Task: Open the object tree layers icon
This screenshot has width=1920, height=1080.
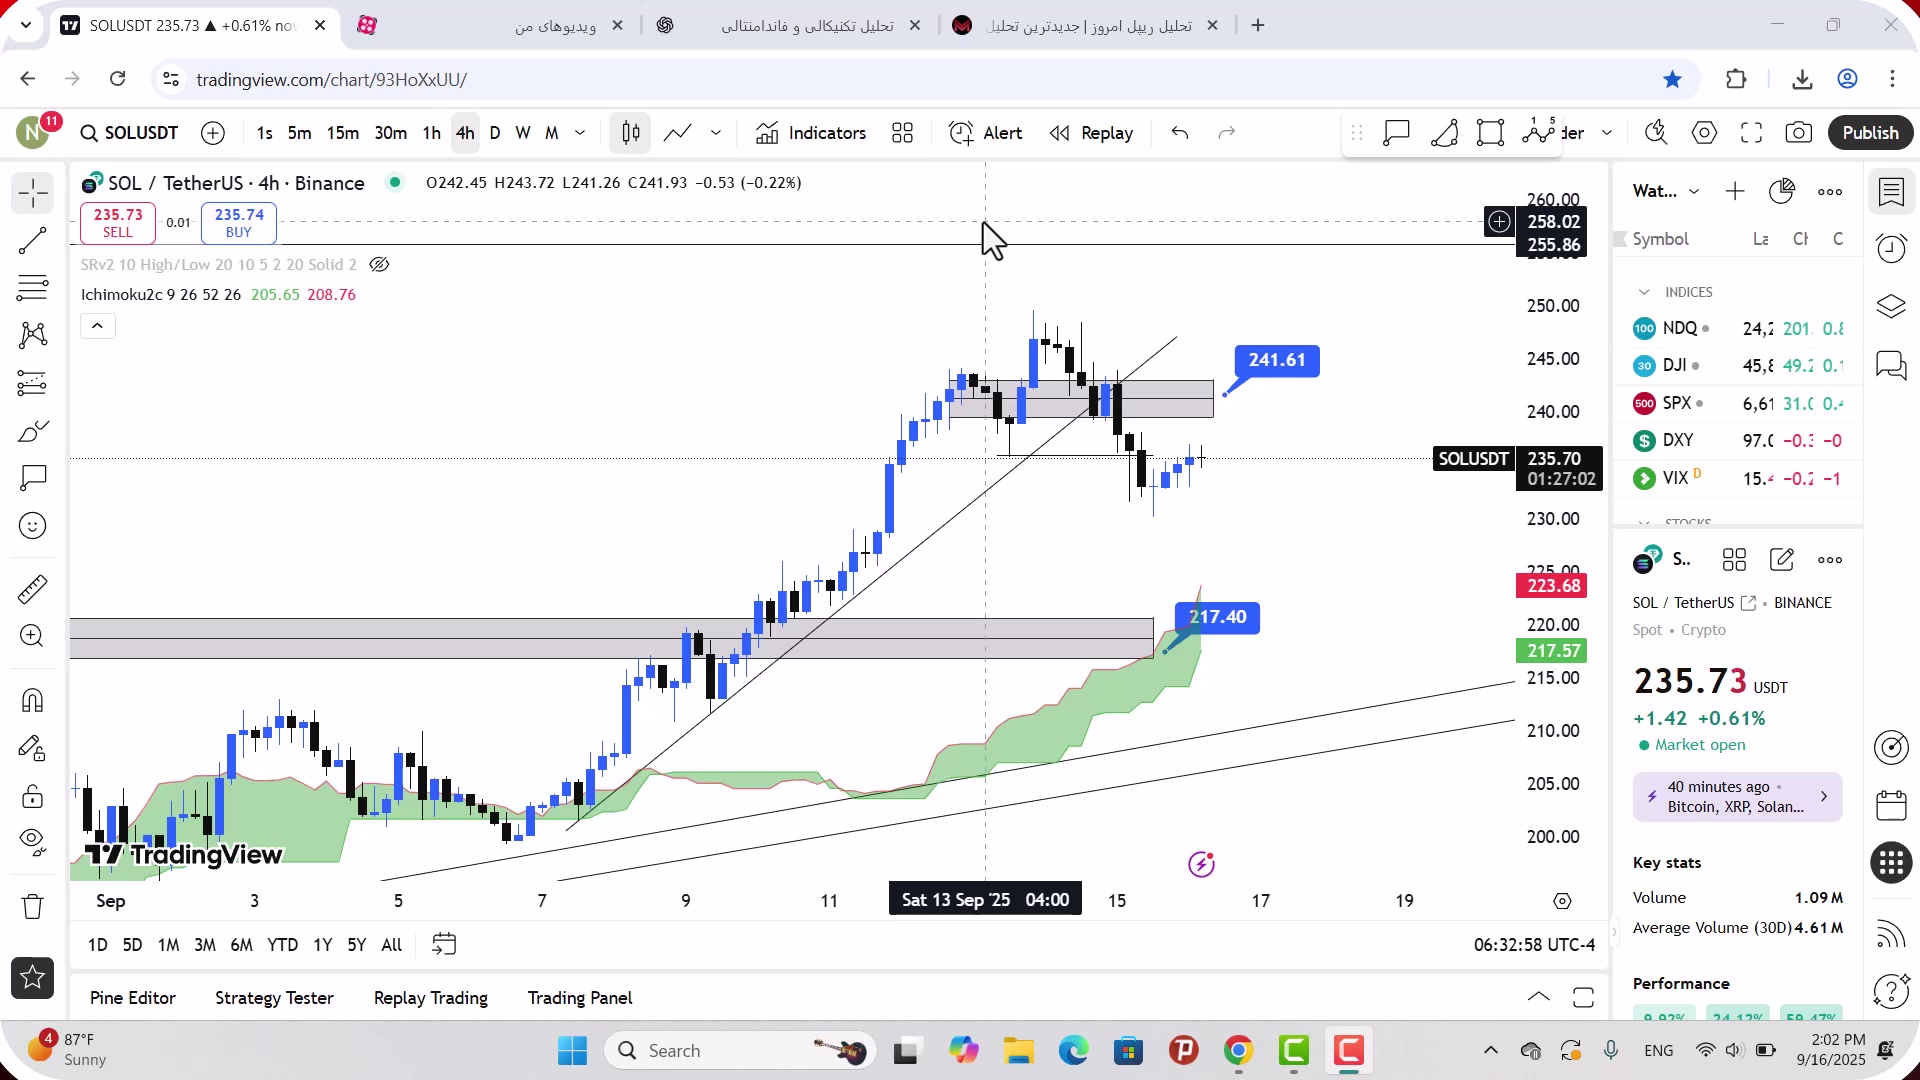Action: 1892,307
